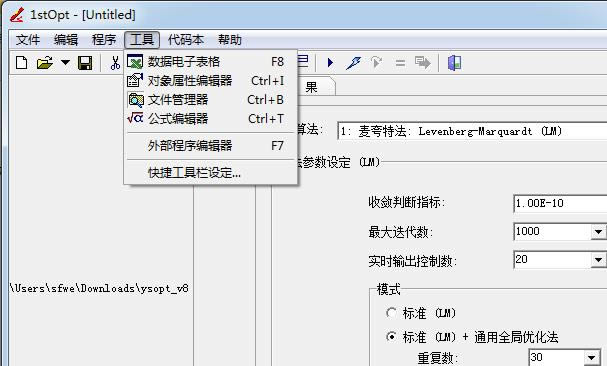Expand the 实时输出控制数 dropdown arrow
The height and width of the screenshot is (366, 607).
pos(598,260)
